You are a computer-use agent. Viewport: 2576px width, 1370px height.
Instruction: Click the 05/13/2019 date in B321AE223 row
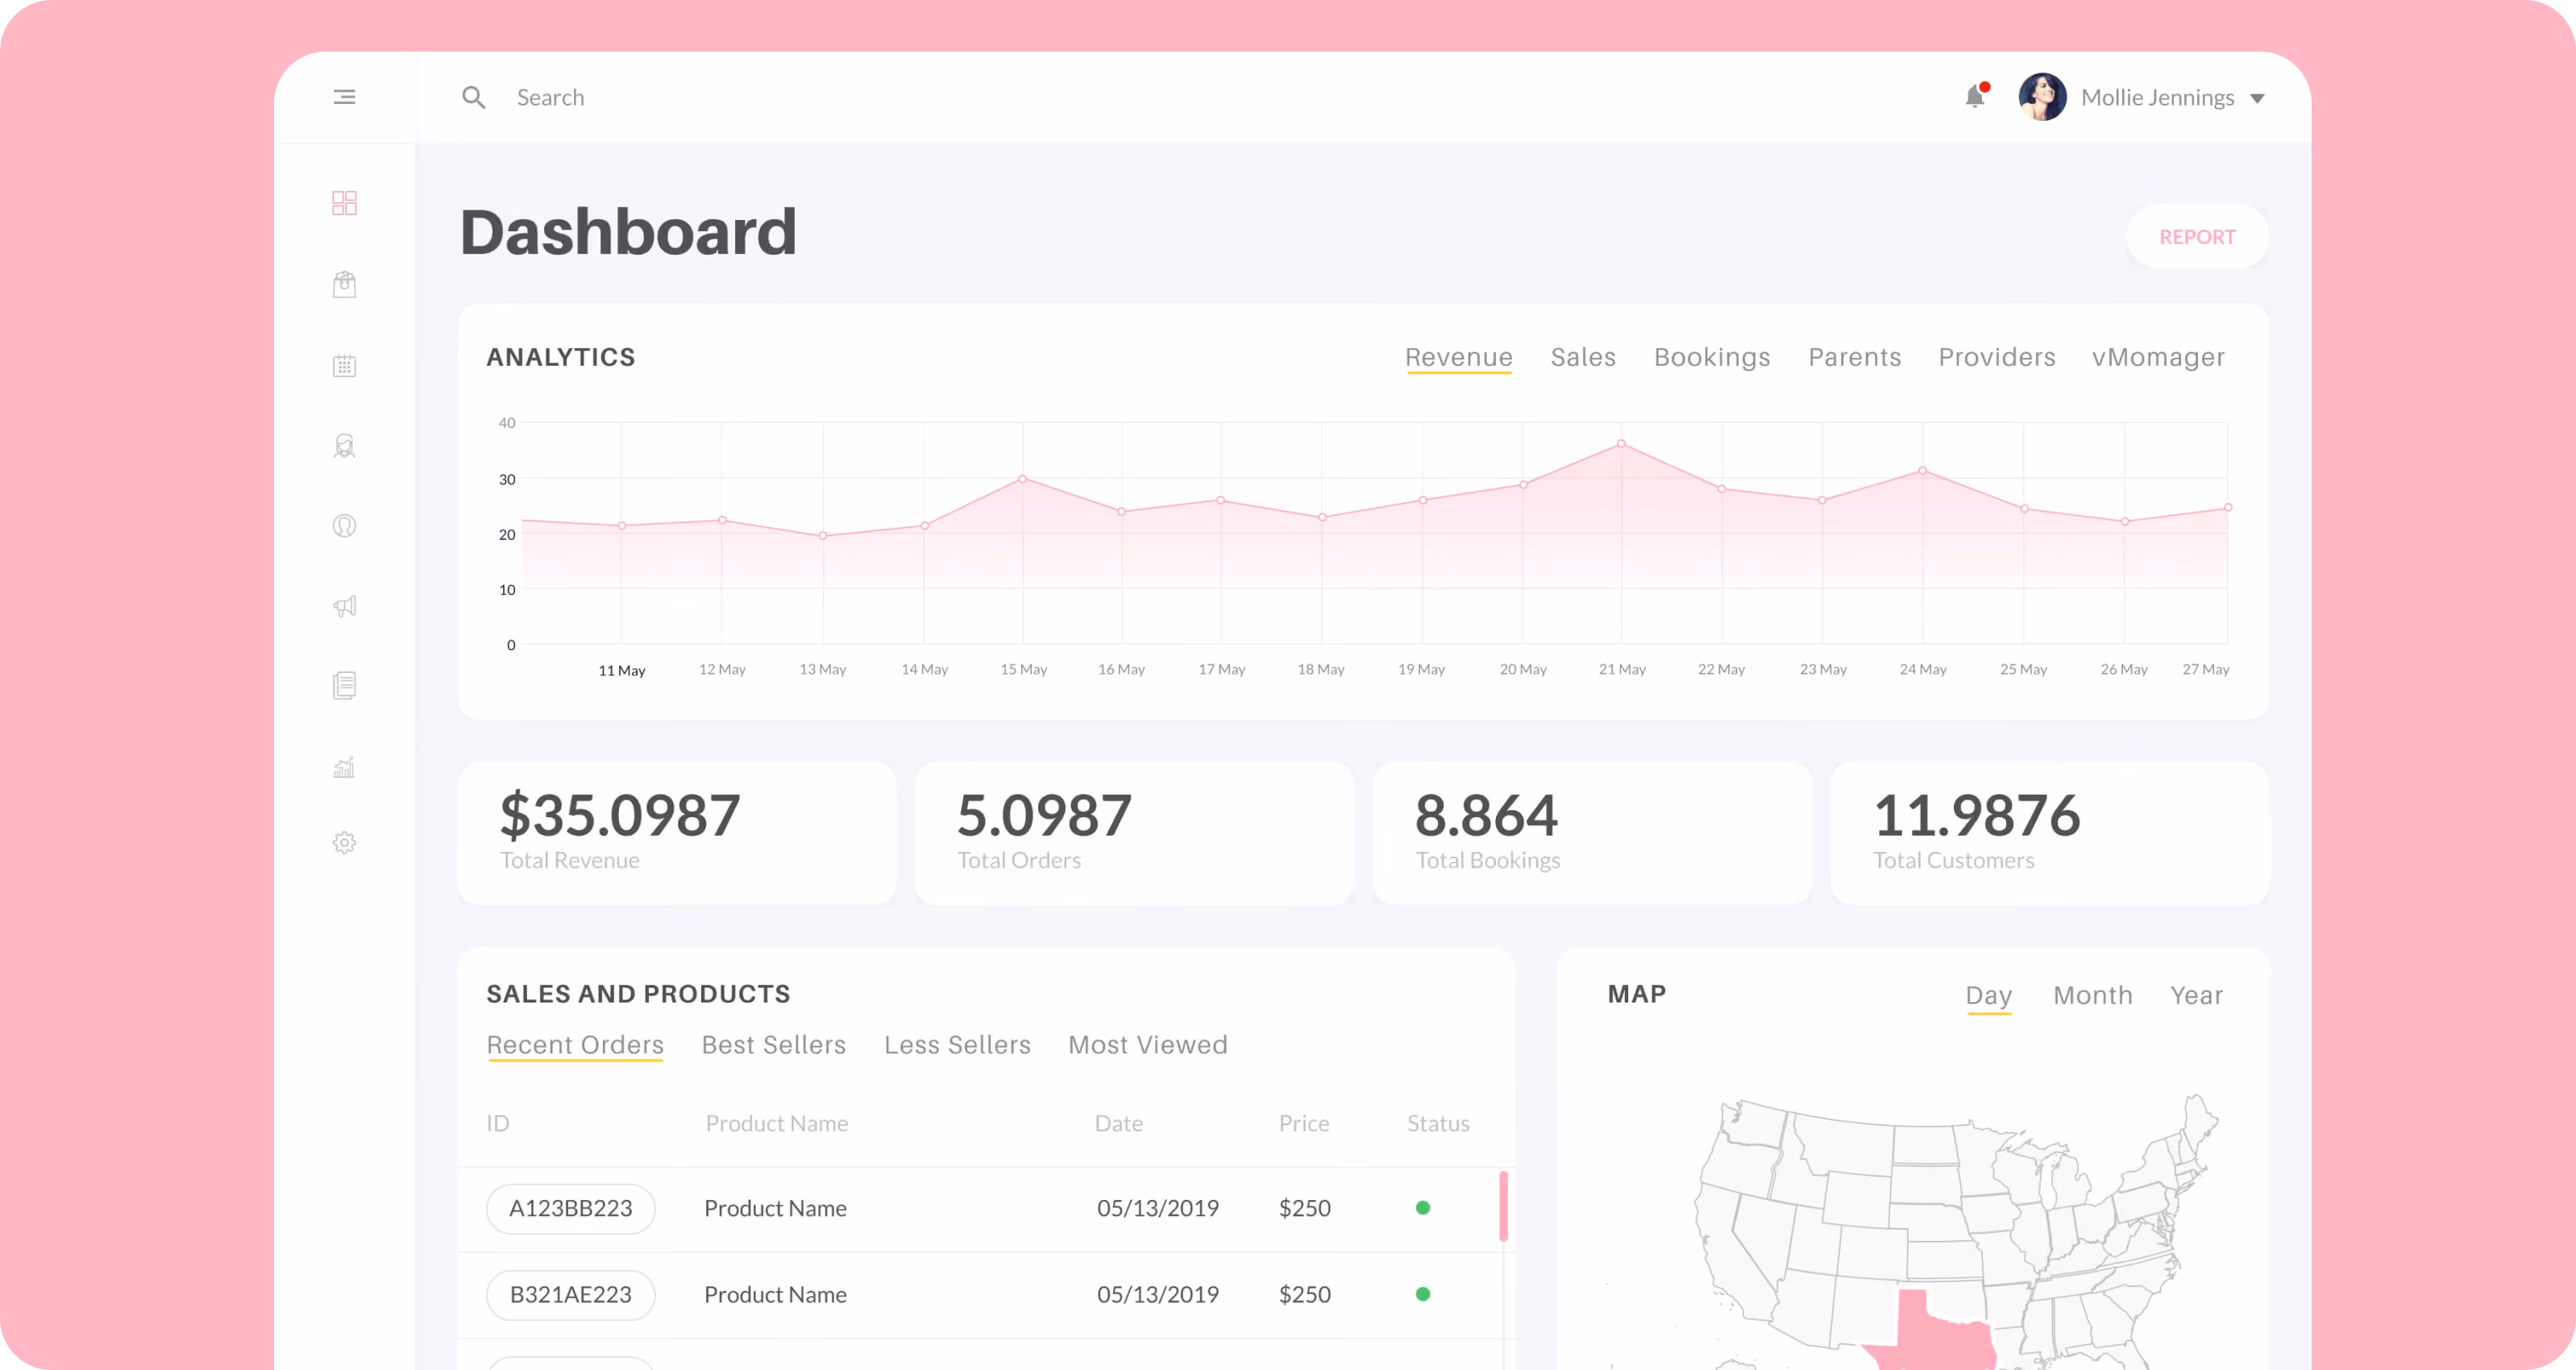pos(1157,1295)
